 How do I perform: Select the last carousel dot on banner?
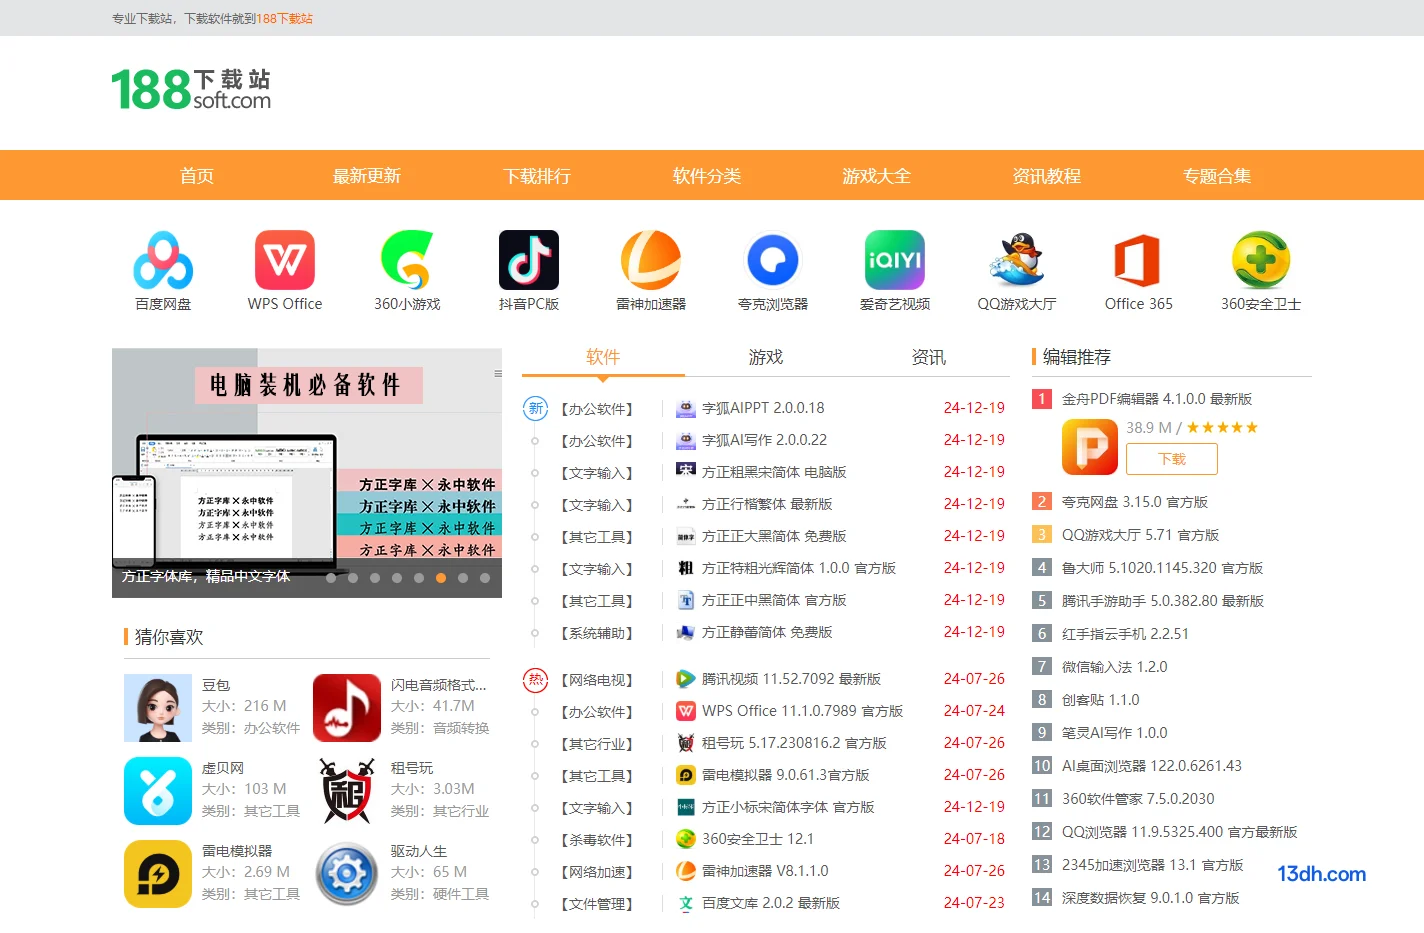pyautogui.click(x=485, y=578)
